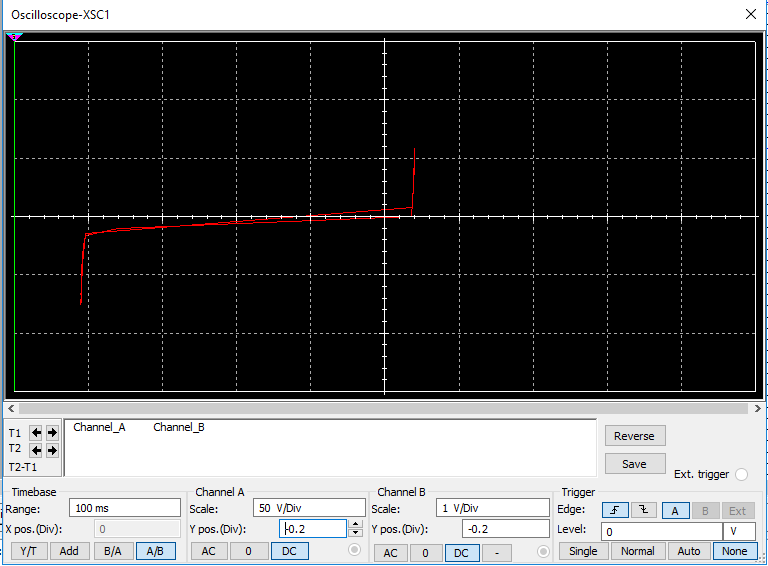Move T2 cursor left arrow

tap(36, 450)
